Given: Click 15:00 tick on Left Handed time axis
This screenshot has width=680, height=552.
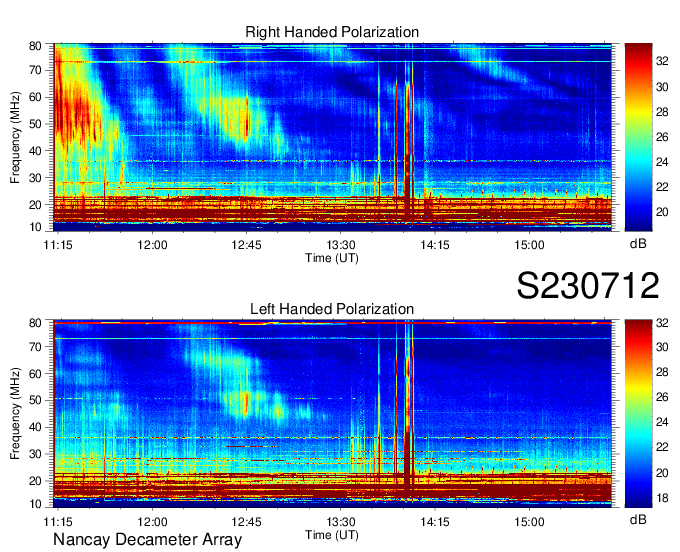Looking at the screenshot, I should [529, 522].
